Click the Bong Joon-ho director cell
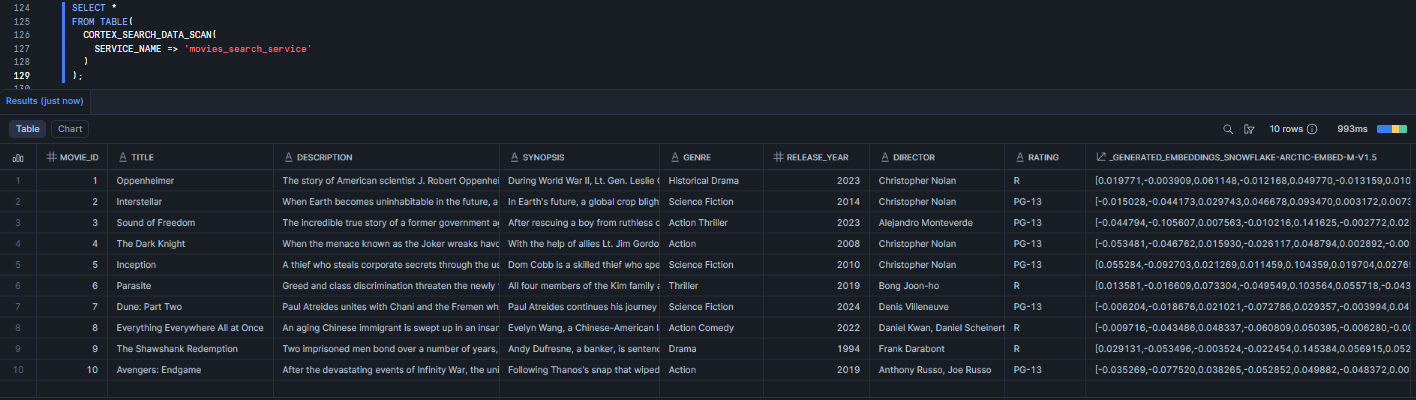The height and width of the screenshot is (400, 1416). click(937, 286)
